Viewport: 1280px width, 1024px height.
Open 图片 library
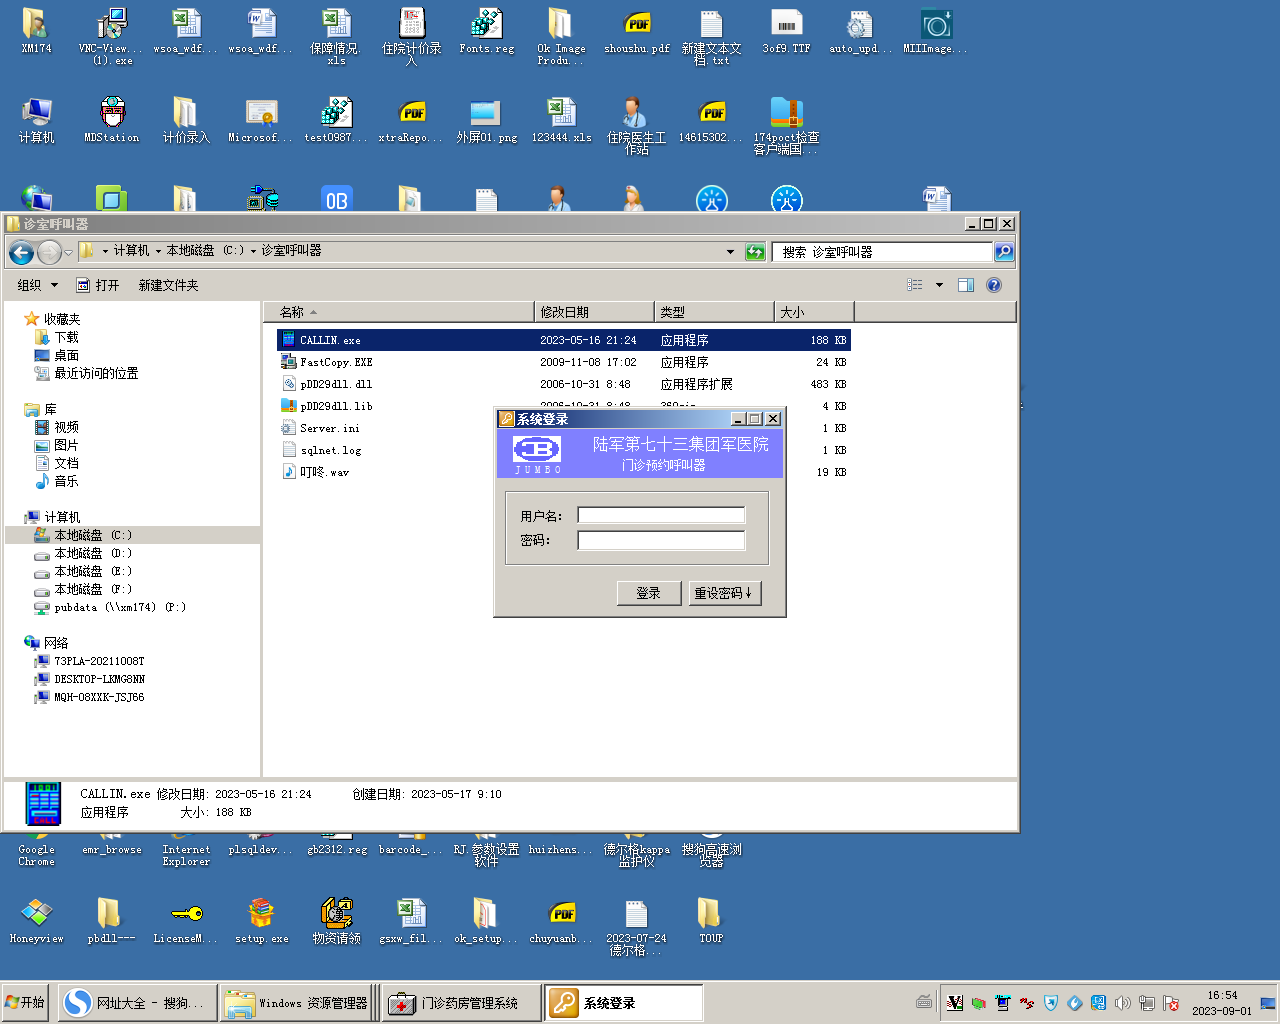tap(57, 445)
